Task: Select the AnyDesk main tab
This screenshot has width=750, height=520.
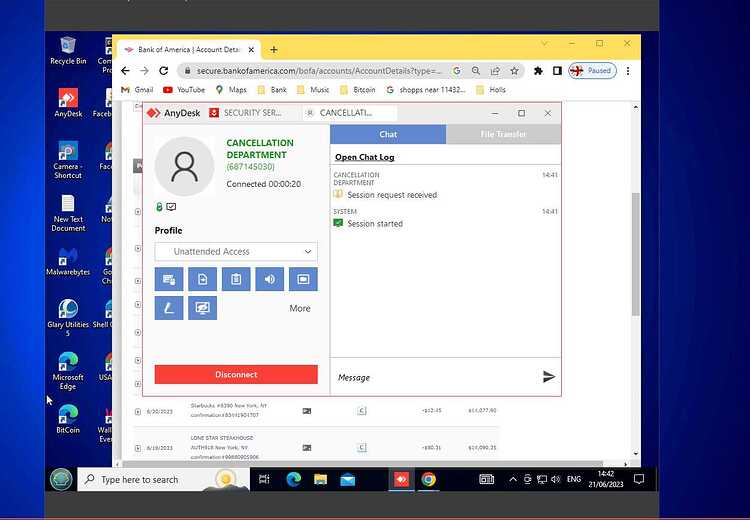Action: click(x=174, y=113)
